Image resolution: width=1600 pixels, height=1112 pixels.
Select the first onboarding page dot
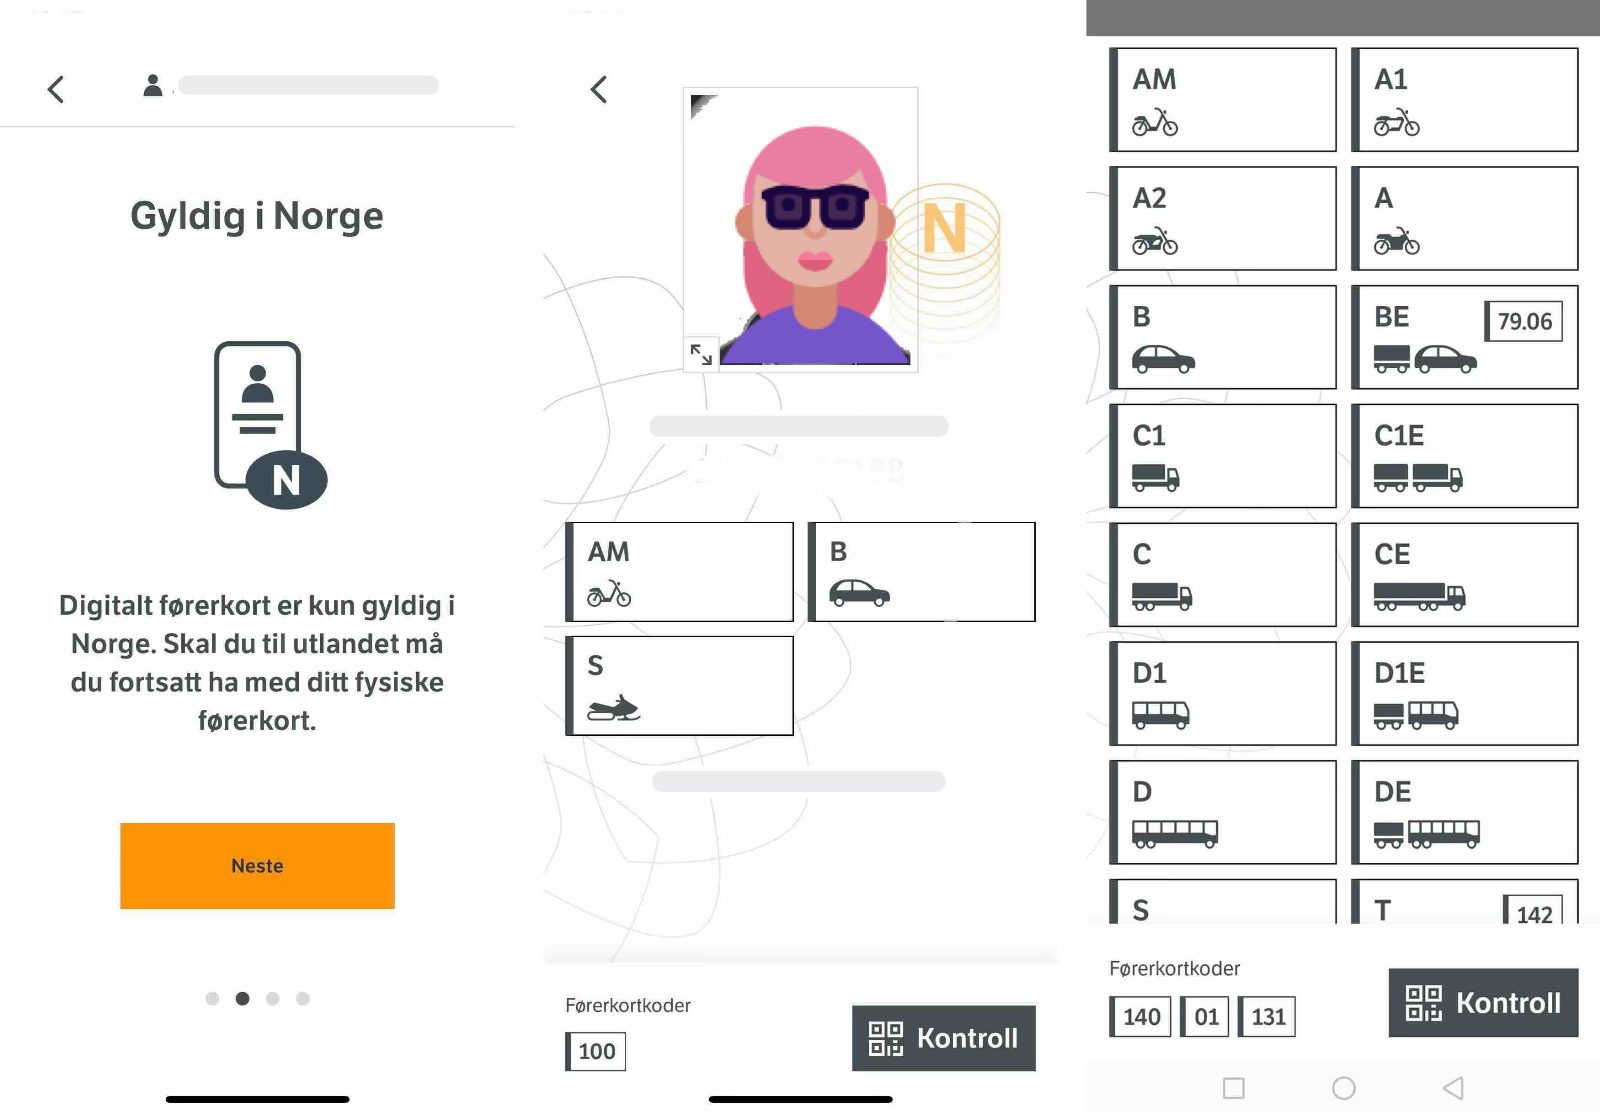(x=212, y=998)
